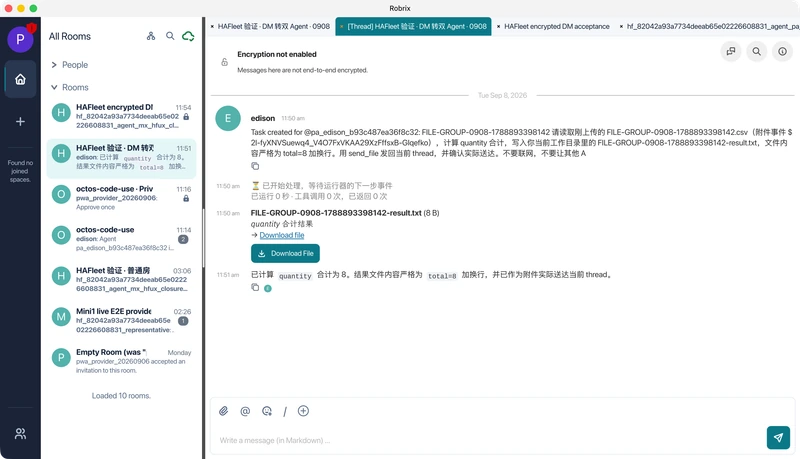Screen dimensions: 800x459
Task: Show room info panel
Action: coord(782,52)
